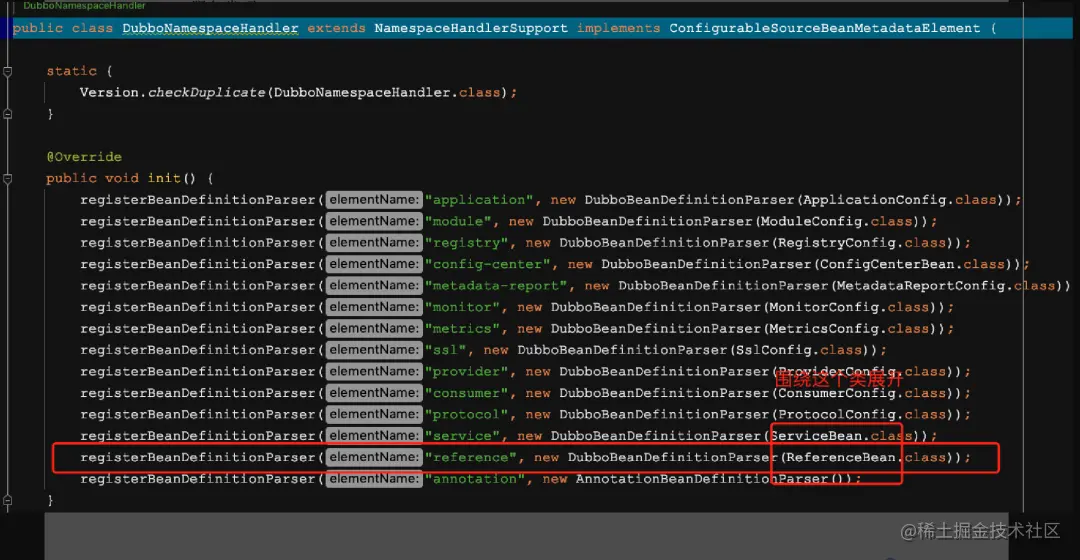
Task: Click the "application" string literal
Action: [x=479, y=200]
